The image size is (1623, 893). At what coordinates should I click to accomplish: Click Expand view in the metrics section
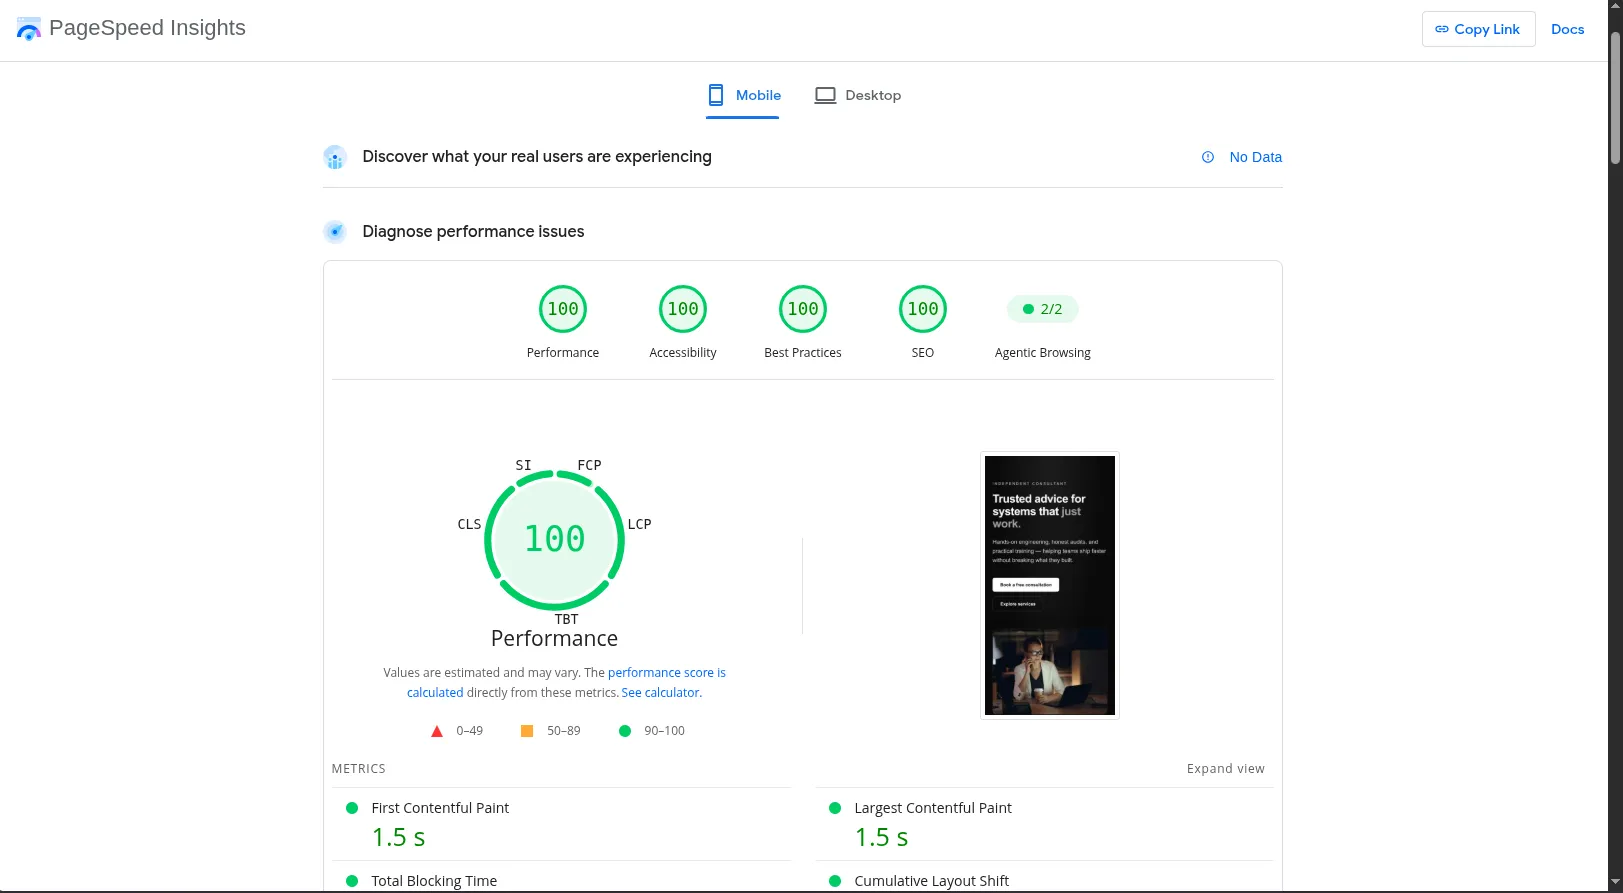(1225, 769)
